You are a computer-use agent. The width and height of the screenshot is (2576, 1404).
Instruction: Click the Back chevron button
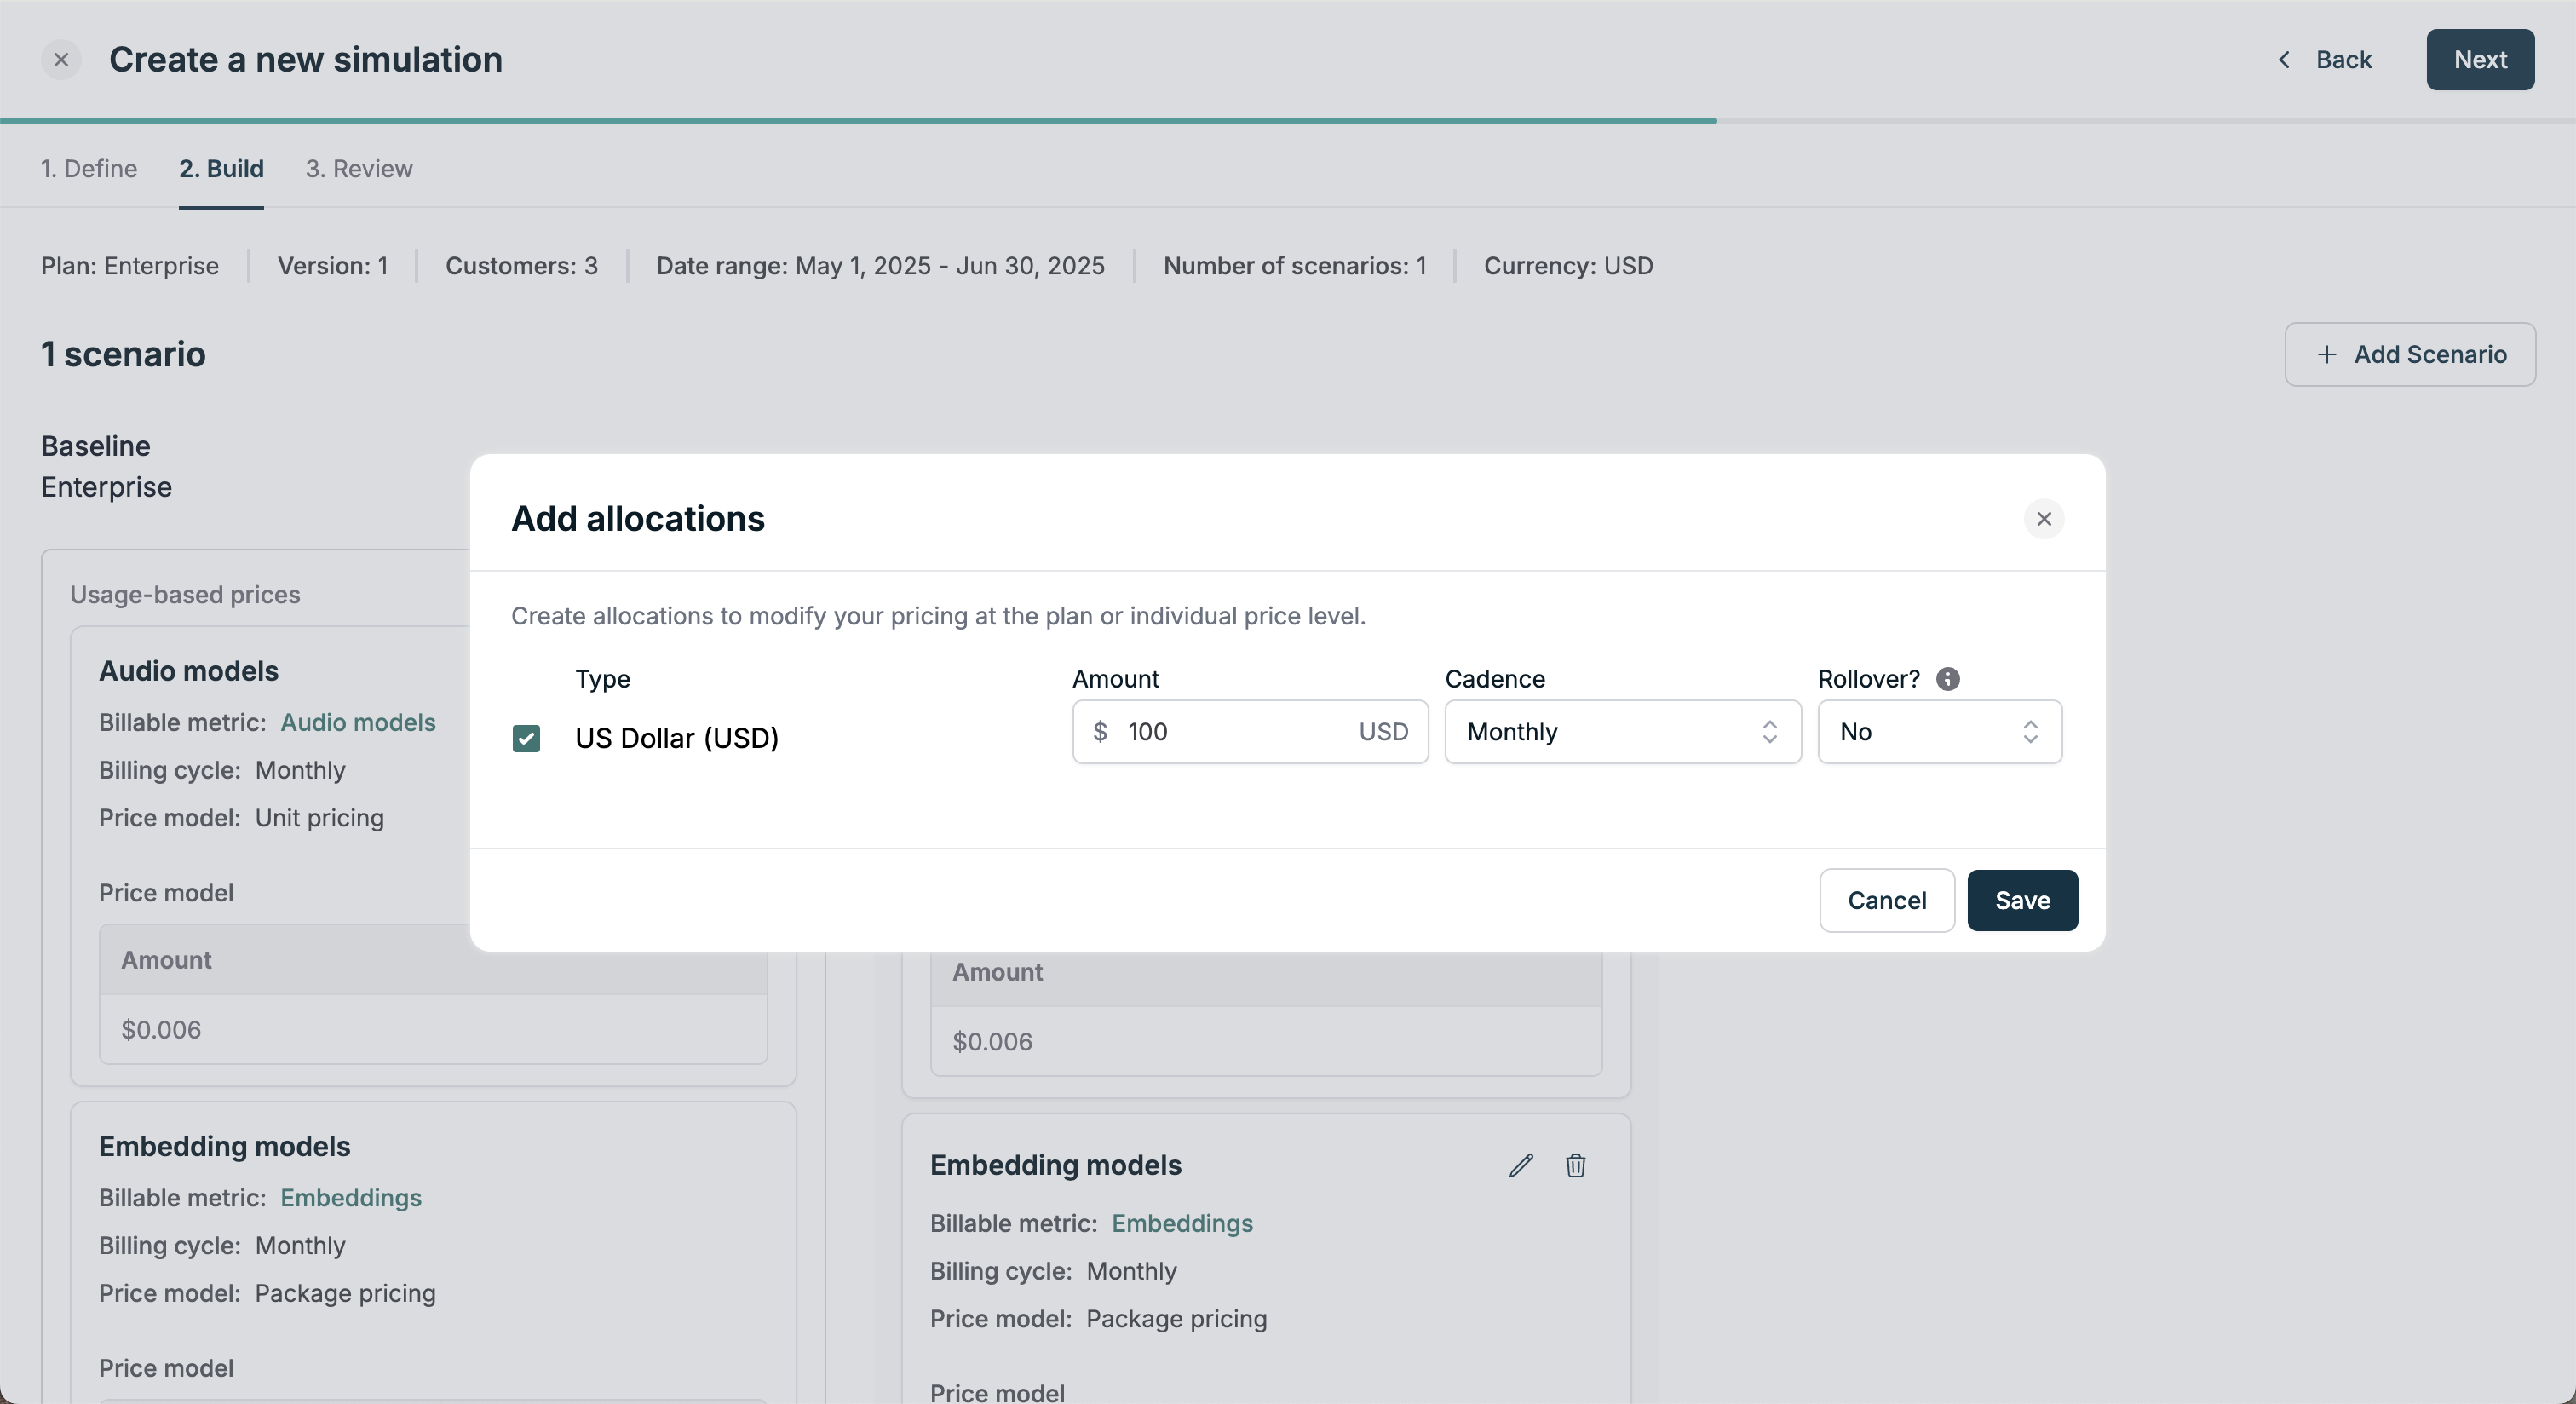[x=2324, y=60]
